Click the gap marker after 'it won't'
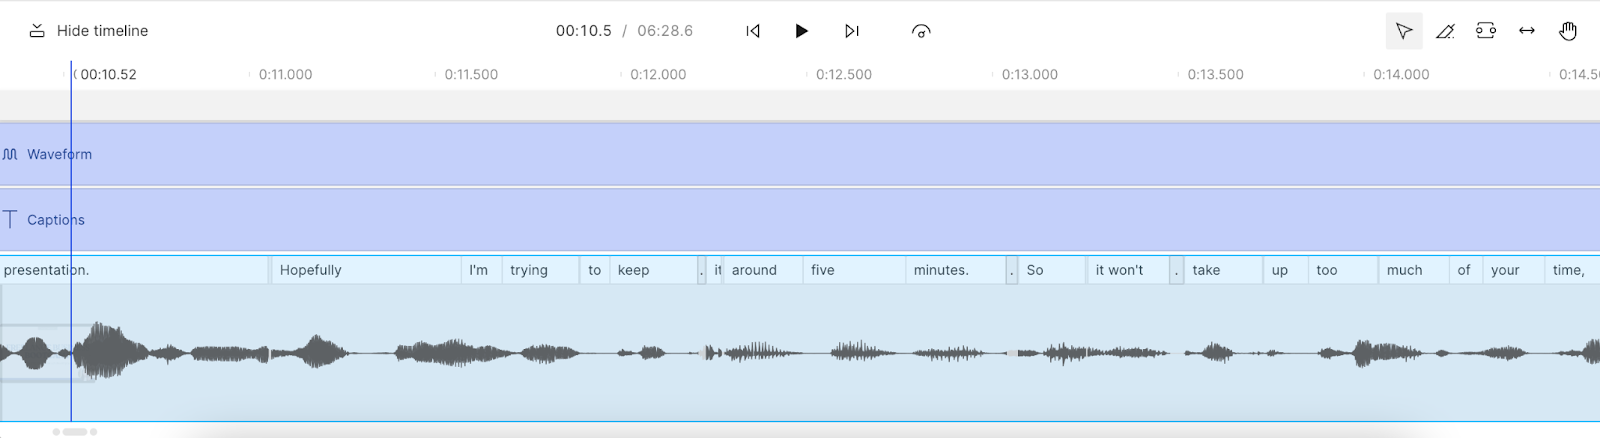Viewport: 1600px width, 438px height. (1176, 270)
